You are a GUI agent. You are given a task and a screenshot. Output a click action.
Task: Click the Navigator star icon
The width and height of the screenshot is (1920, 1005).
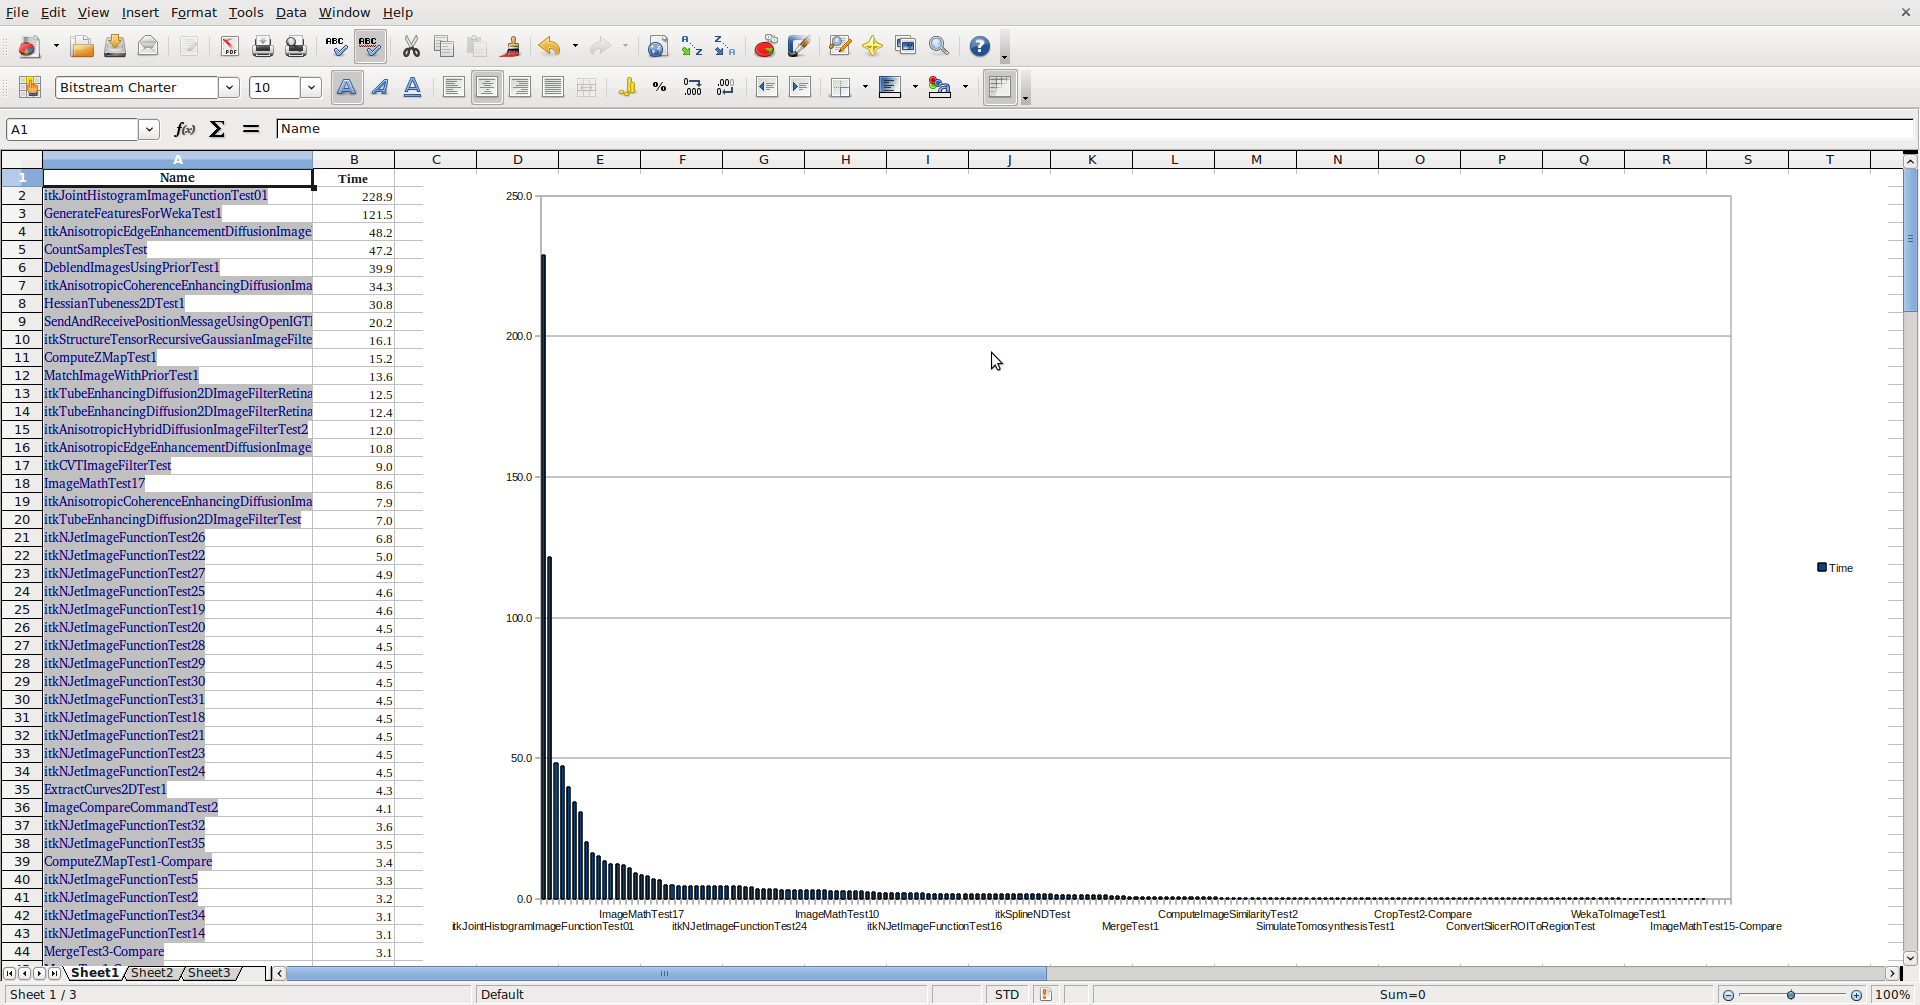pyautogui.click(x=872, y=46)
